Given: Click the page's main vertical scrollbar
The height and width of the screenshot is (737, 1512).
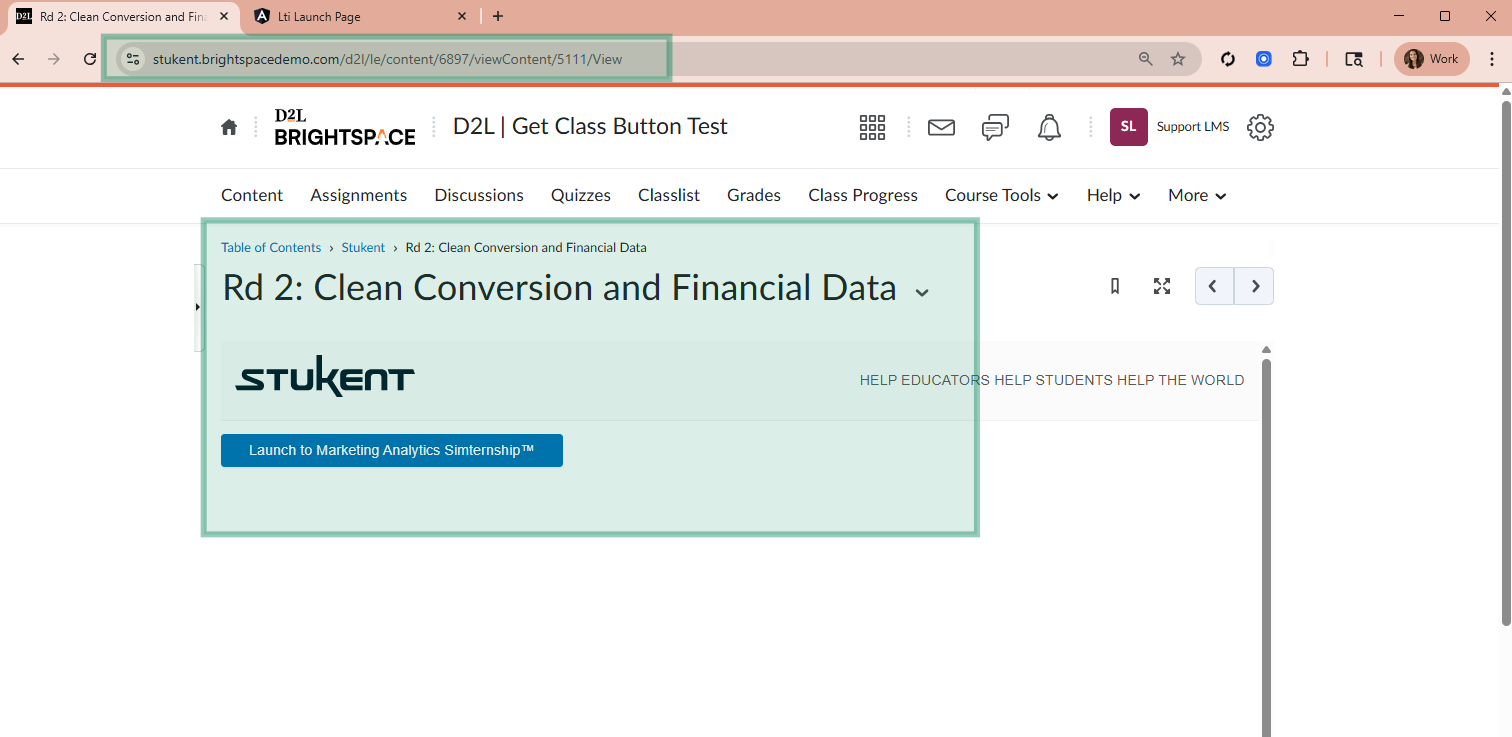Looking at the screenshot, I should coord(1506,364).
